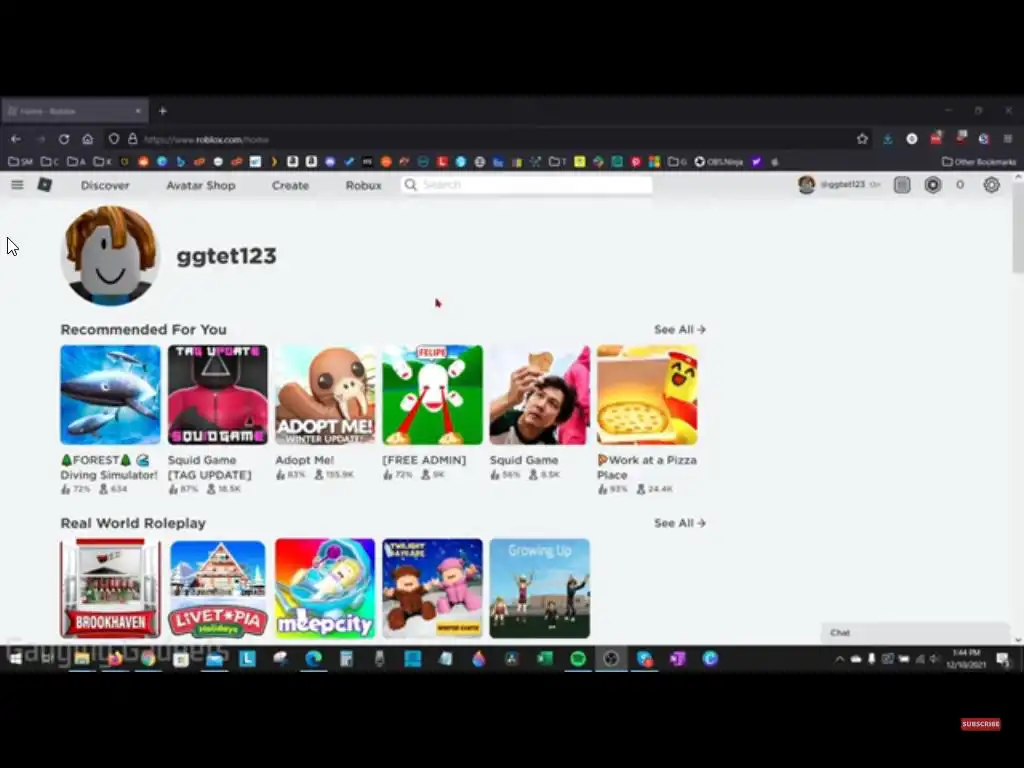Open the Firefox application menu button
This screenshot has height=768, width=1024.
pyautogui.click(x=1008, y=138)
